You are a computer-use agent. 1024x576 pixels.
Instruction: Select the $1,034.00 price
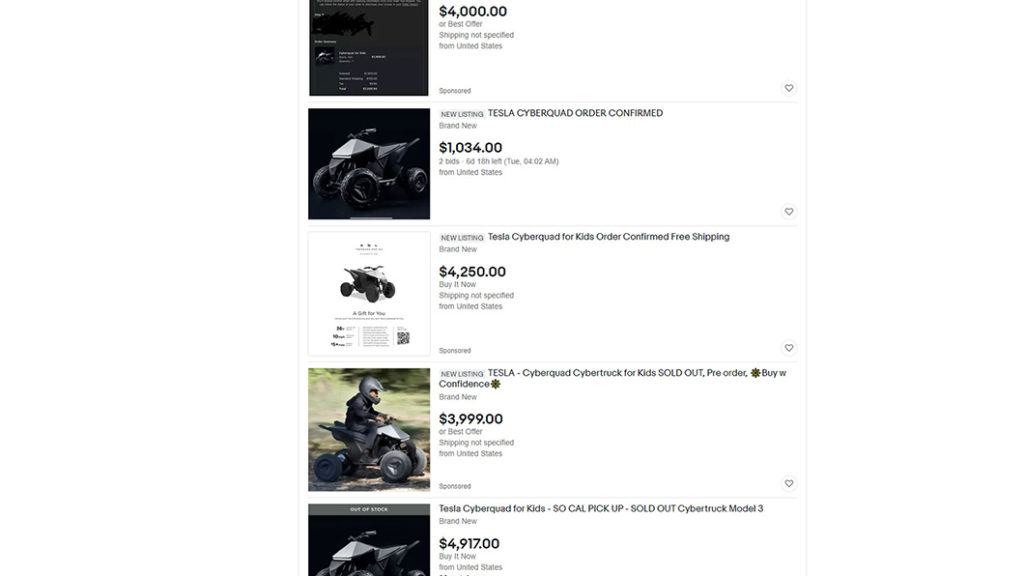coord(470,148)
